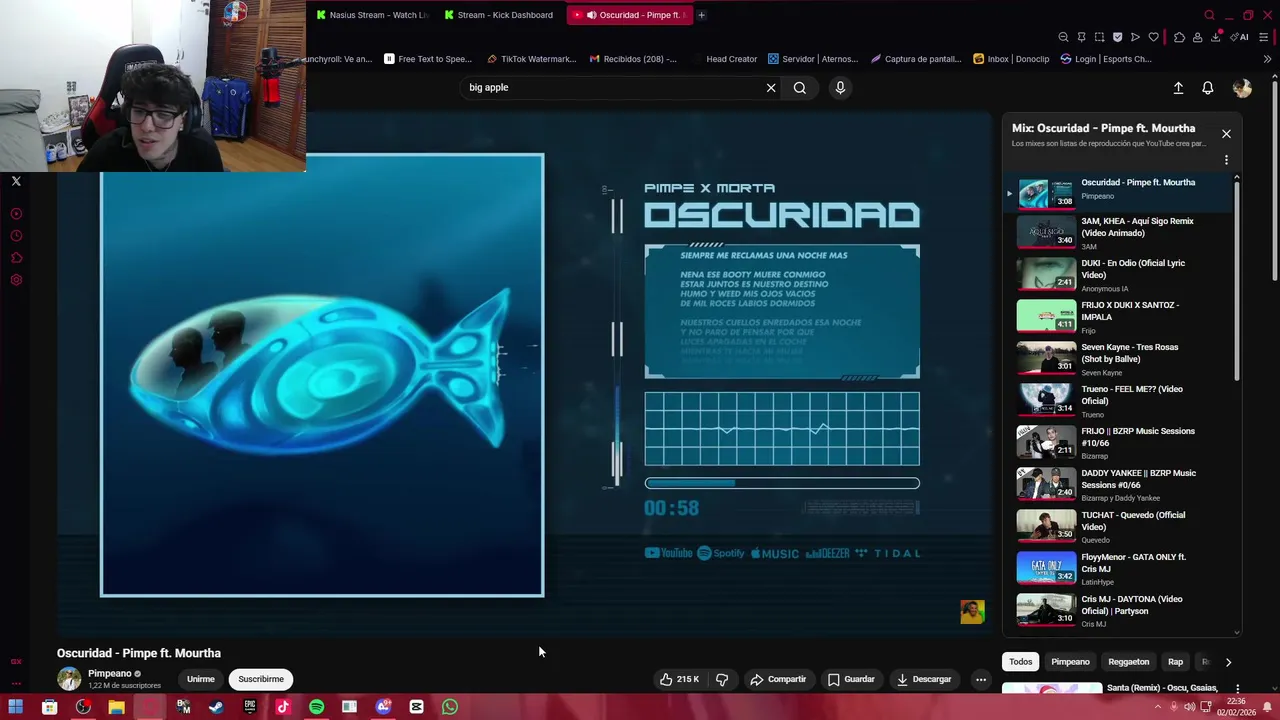Open the TikTok Watermark bookmark
The image size is (1280, 720).
click(x=531, y=59)
